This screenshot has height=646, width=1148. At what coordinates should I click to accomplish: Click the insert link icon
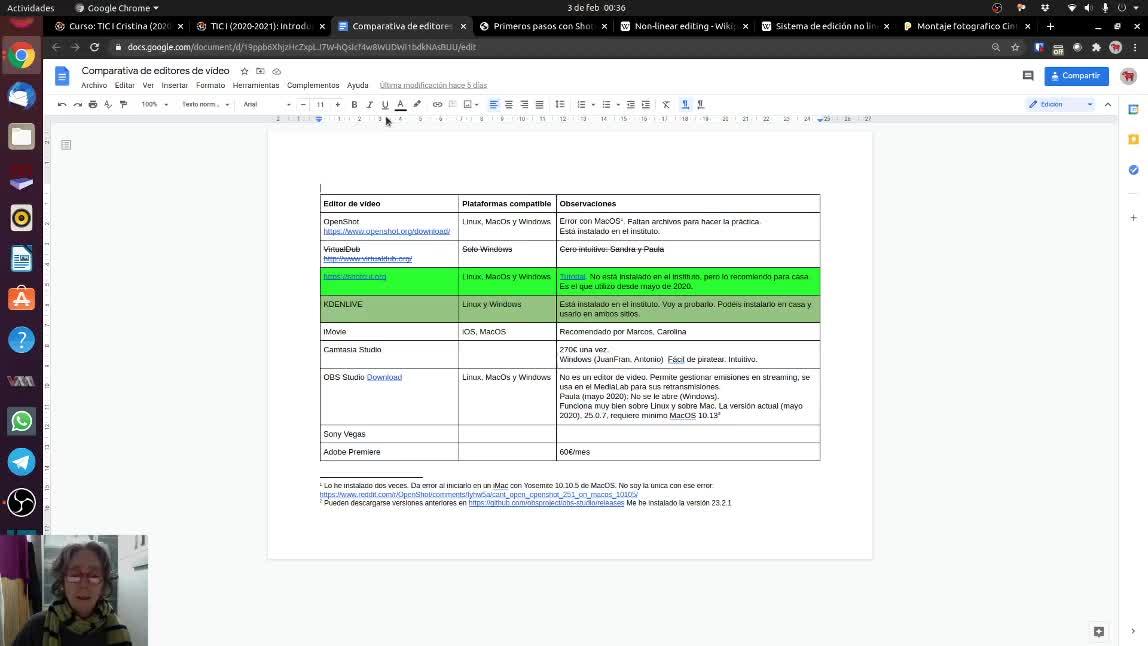(x=437, y=104)
